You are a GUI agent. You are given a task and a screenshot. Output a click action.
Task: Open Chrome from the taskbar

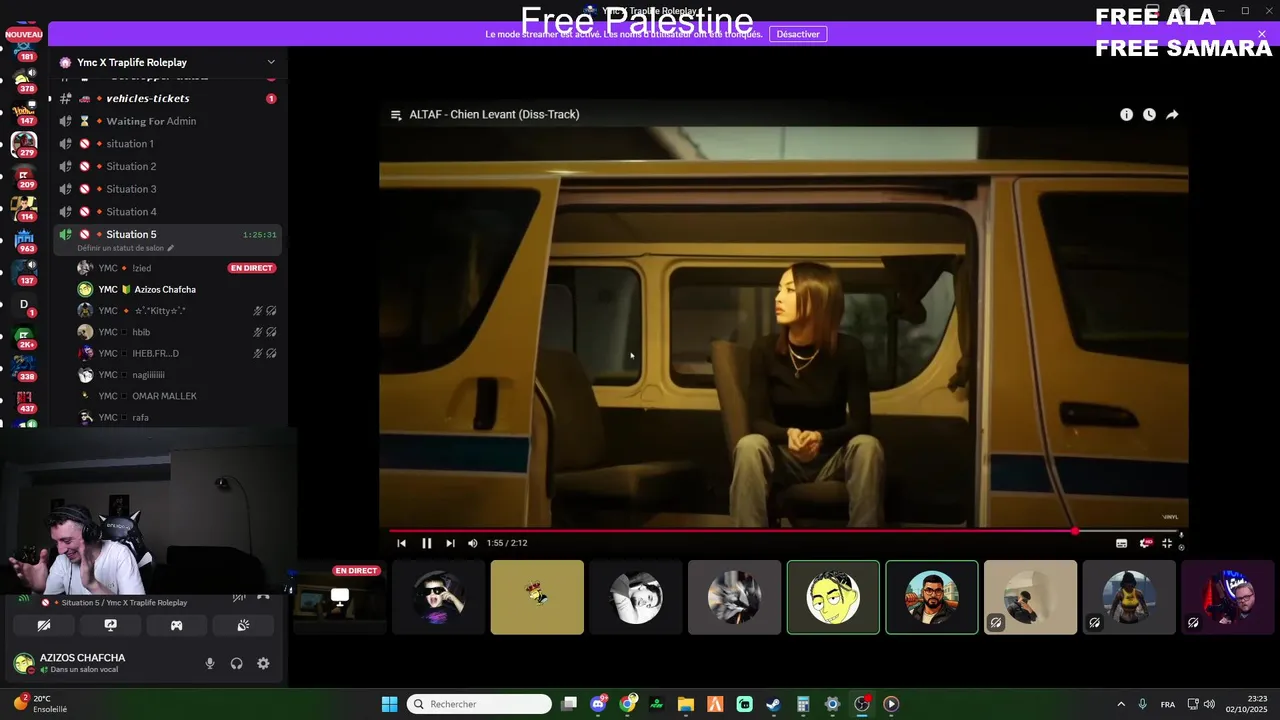[627, 704]
